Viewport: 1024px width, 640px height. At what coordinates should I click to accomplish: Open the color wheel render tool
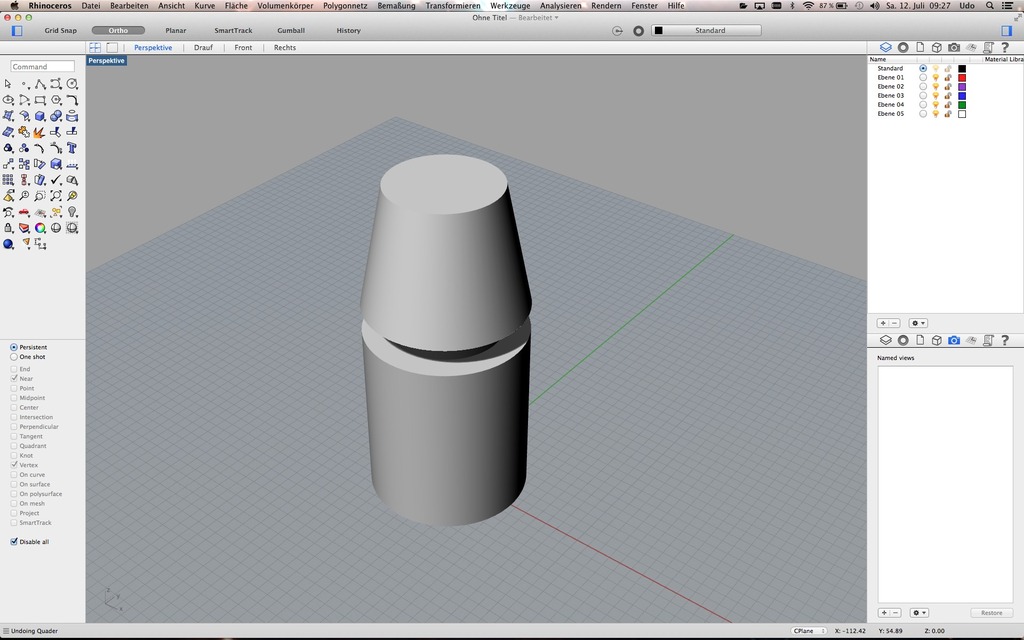click(40, 228)
